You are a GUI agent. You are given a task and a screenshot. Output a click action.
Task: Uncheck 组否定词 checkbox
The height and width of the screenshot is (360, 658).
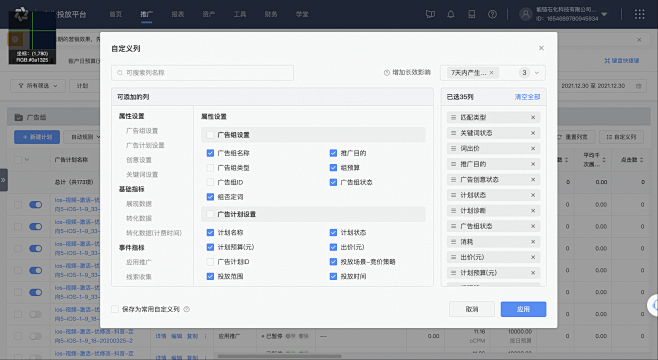click(210, 197)
